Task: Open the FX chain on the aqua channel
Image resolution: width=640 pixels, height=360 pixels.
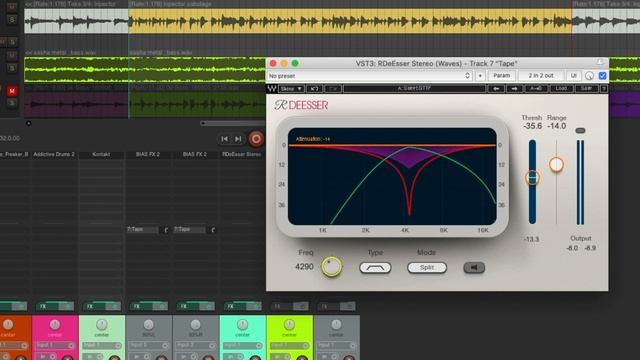Action: [234, 306]
